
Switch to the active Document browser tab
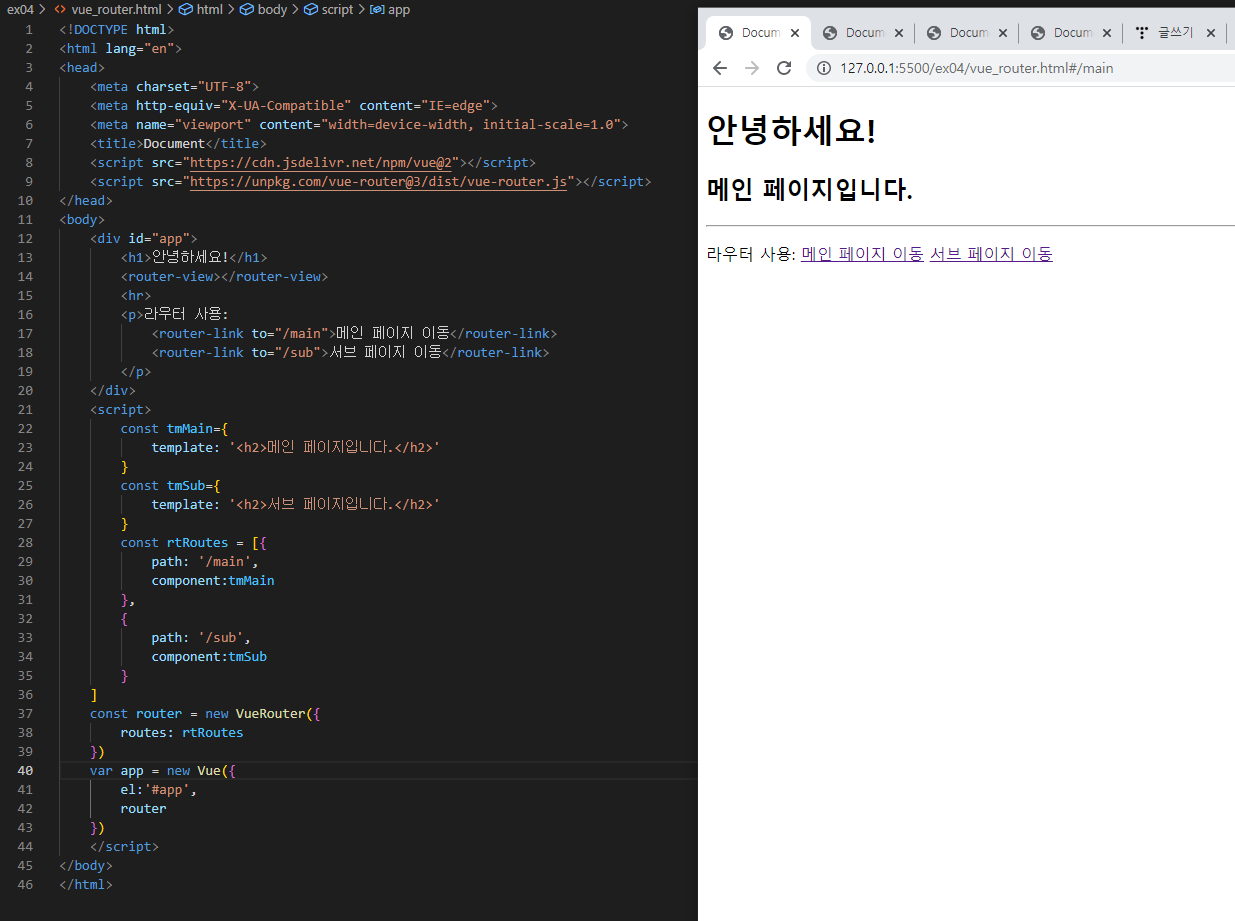pos(758,33)
